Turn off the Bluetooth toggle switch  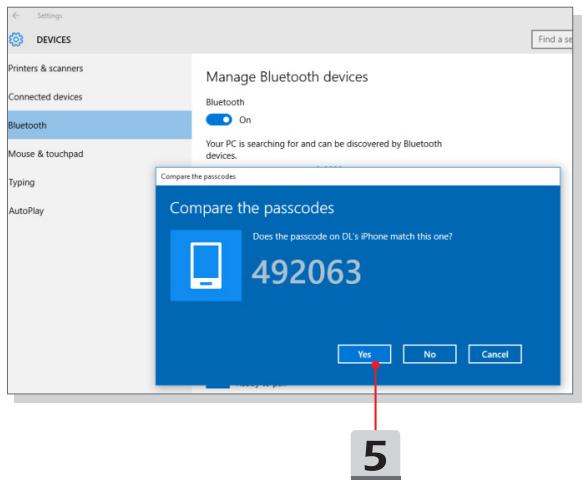tap(219, 120)
